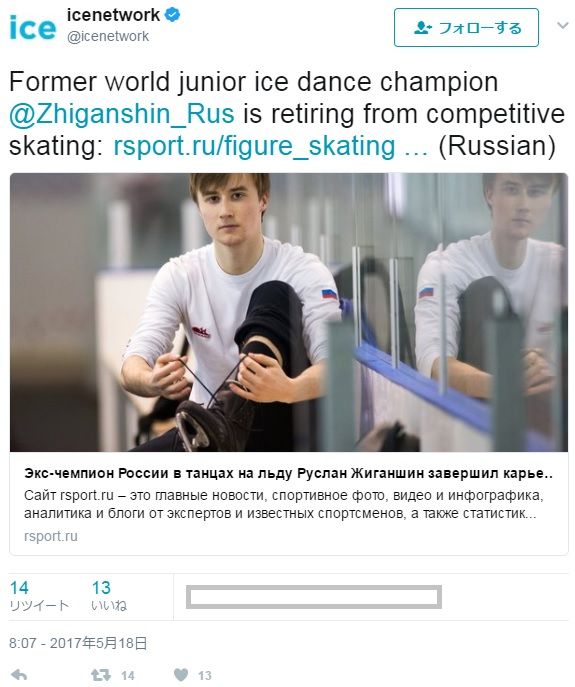This screenshot has width=575, height=687.
Task: Click the icenetwork ice logo avatar
Action: tap(33, 27)
